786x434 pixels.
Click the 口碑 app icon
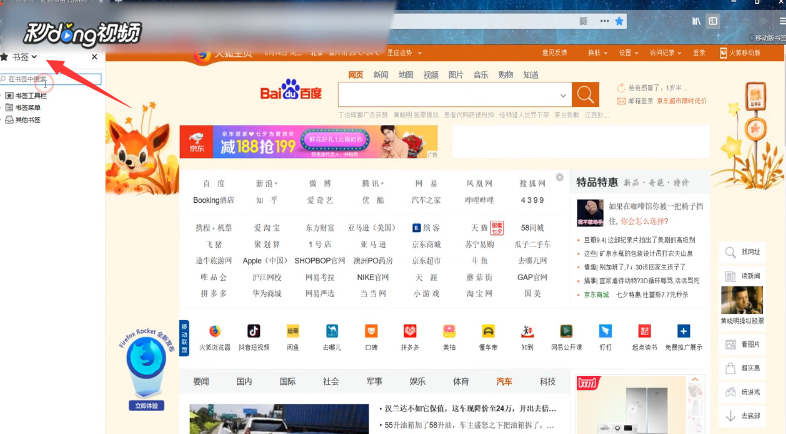(371, 331)
